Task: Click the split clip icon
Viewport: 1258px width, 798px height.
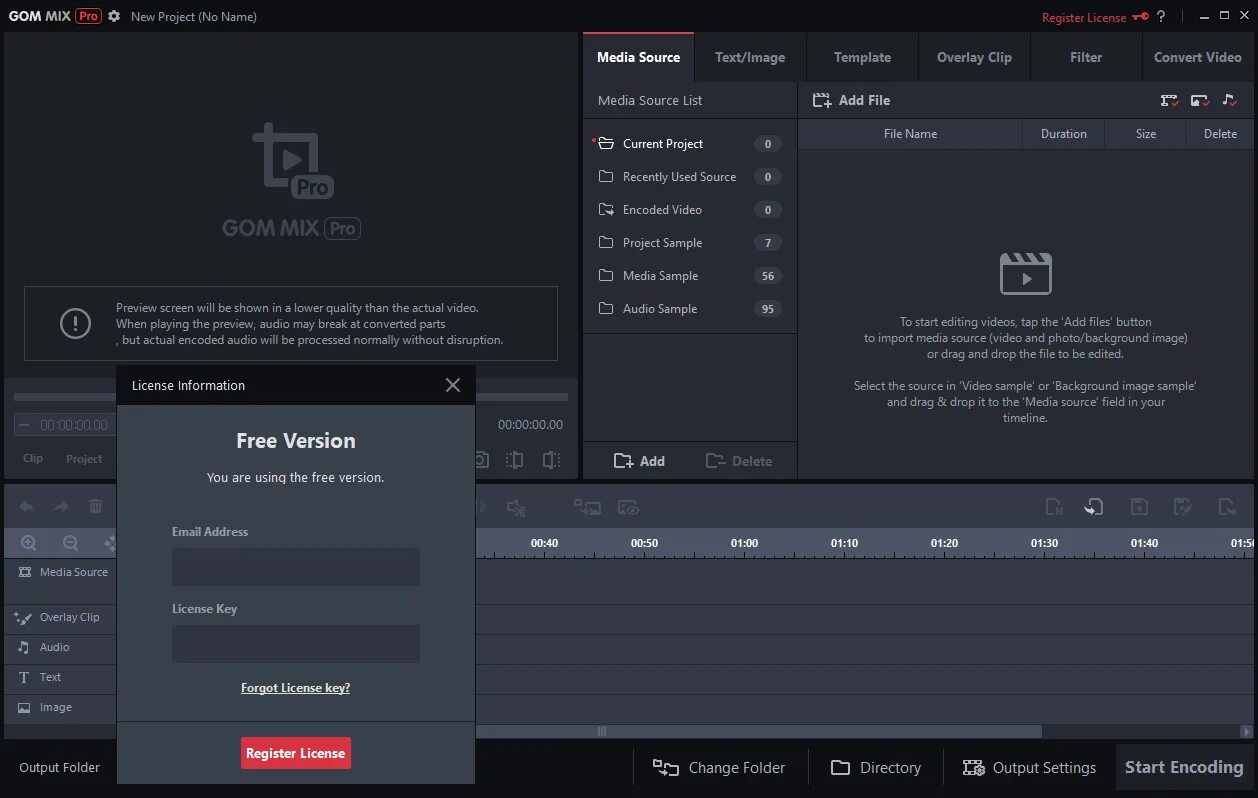Action: tap(515, 460)
